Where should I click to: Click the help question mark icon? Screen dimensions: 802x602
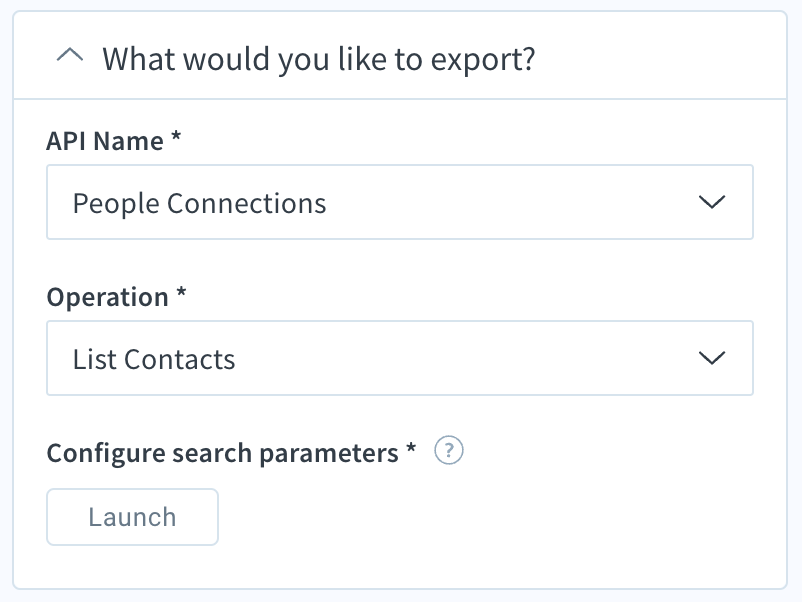click(x=449, y=451)
